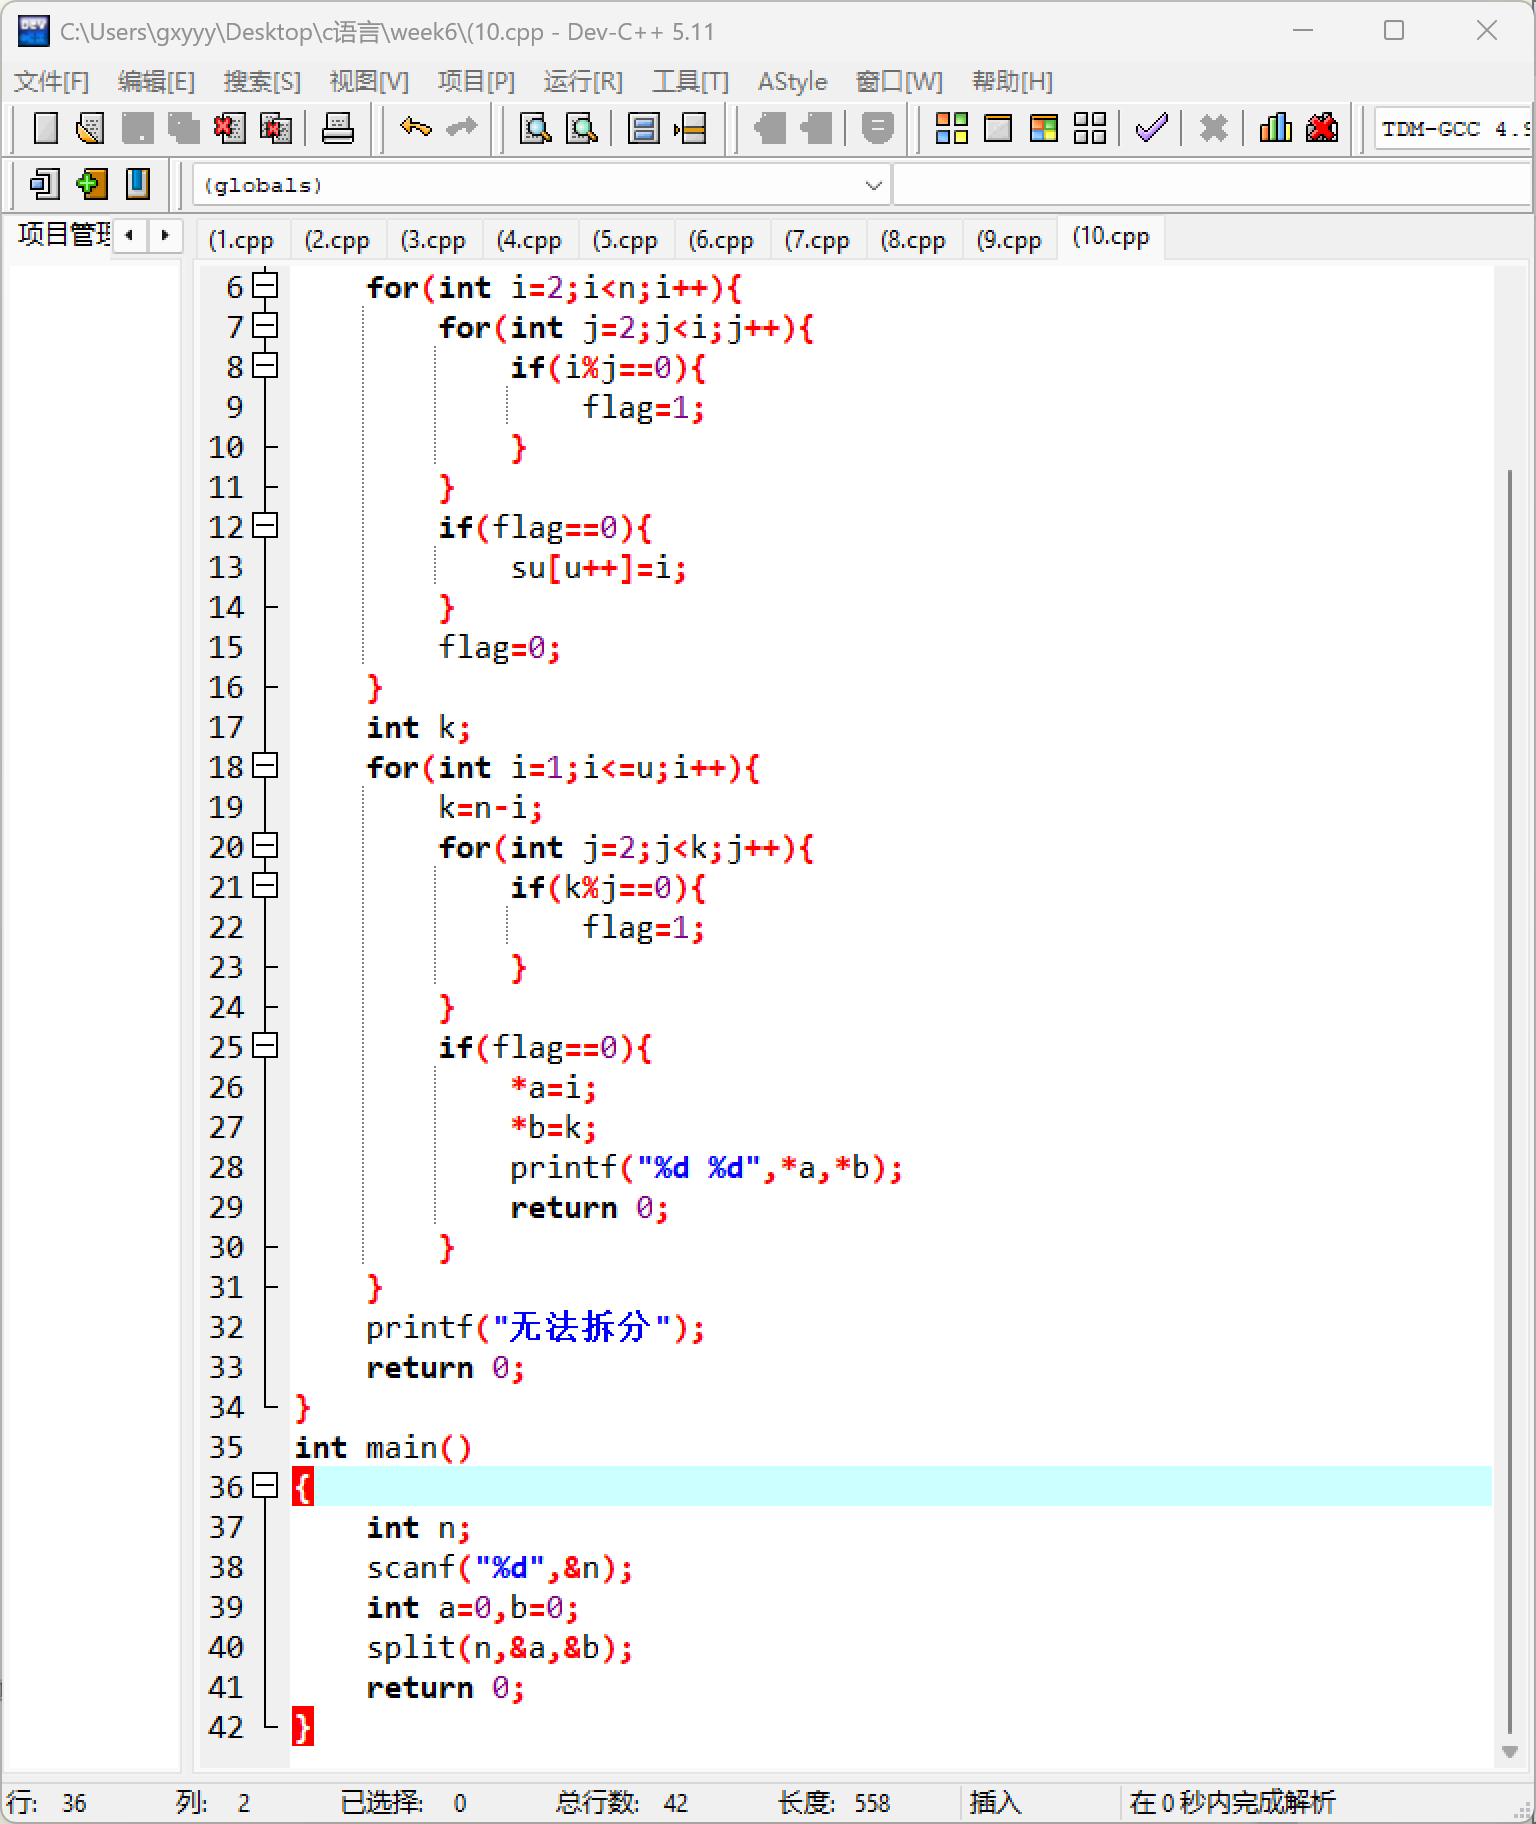Click the Goto function icon
Screen dimensions: 1536x1824
click(x=644, y=128)
